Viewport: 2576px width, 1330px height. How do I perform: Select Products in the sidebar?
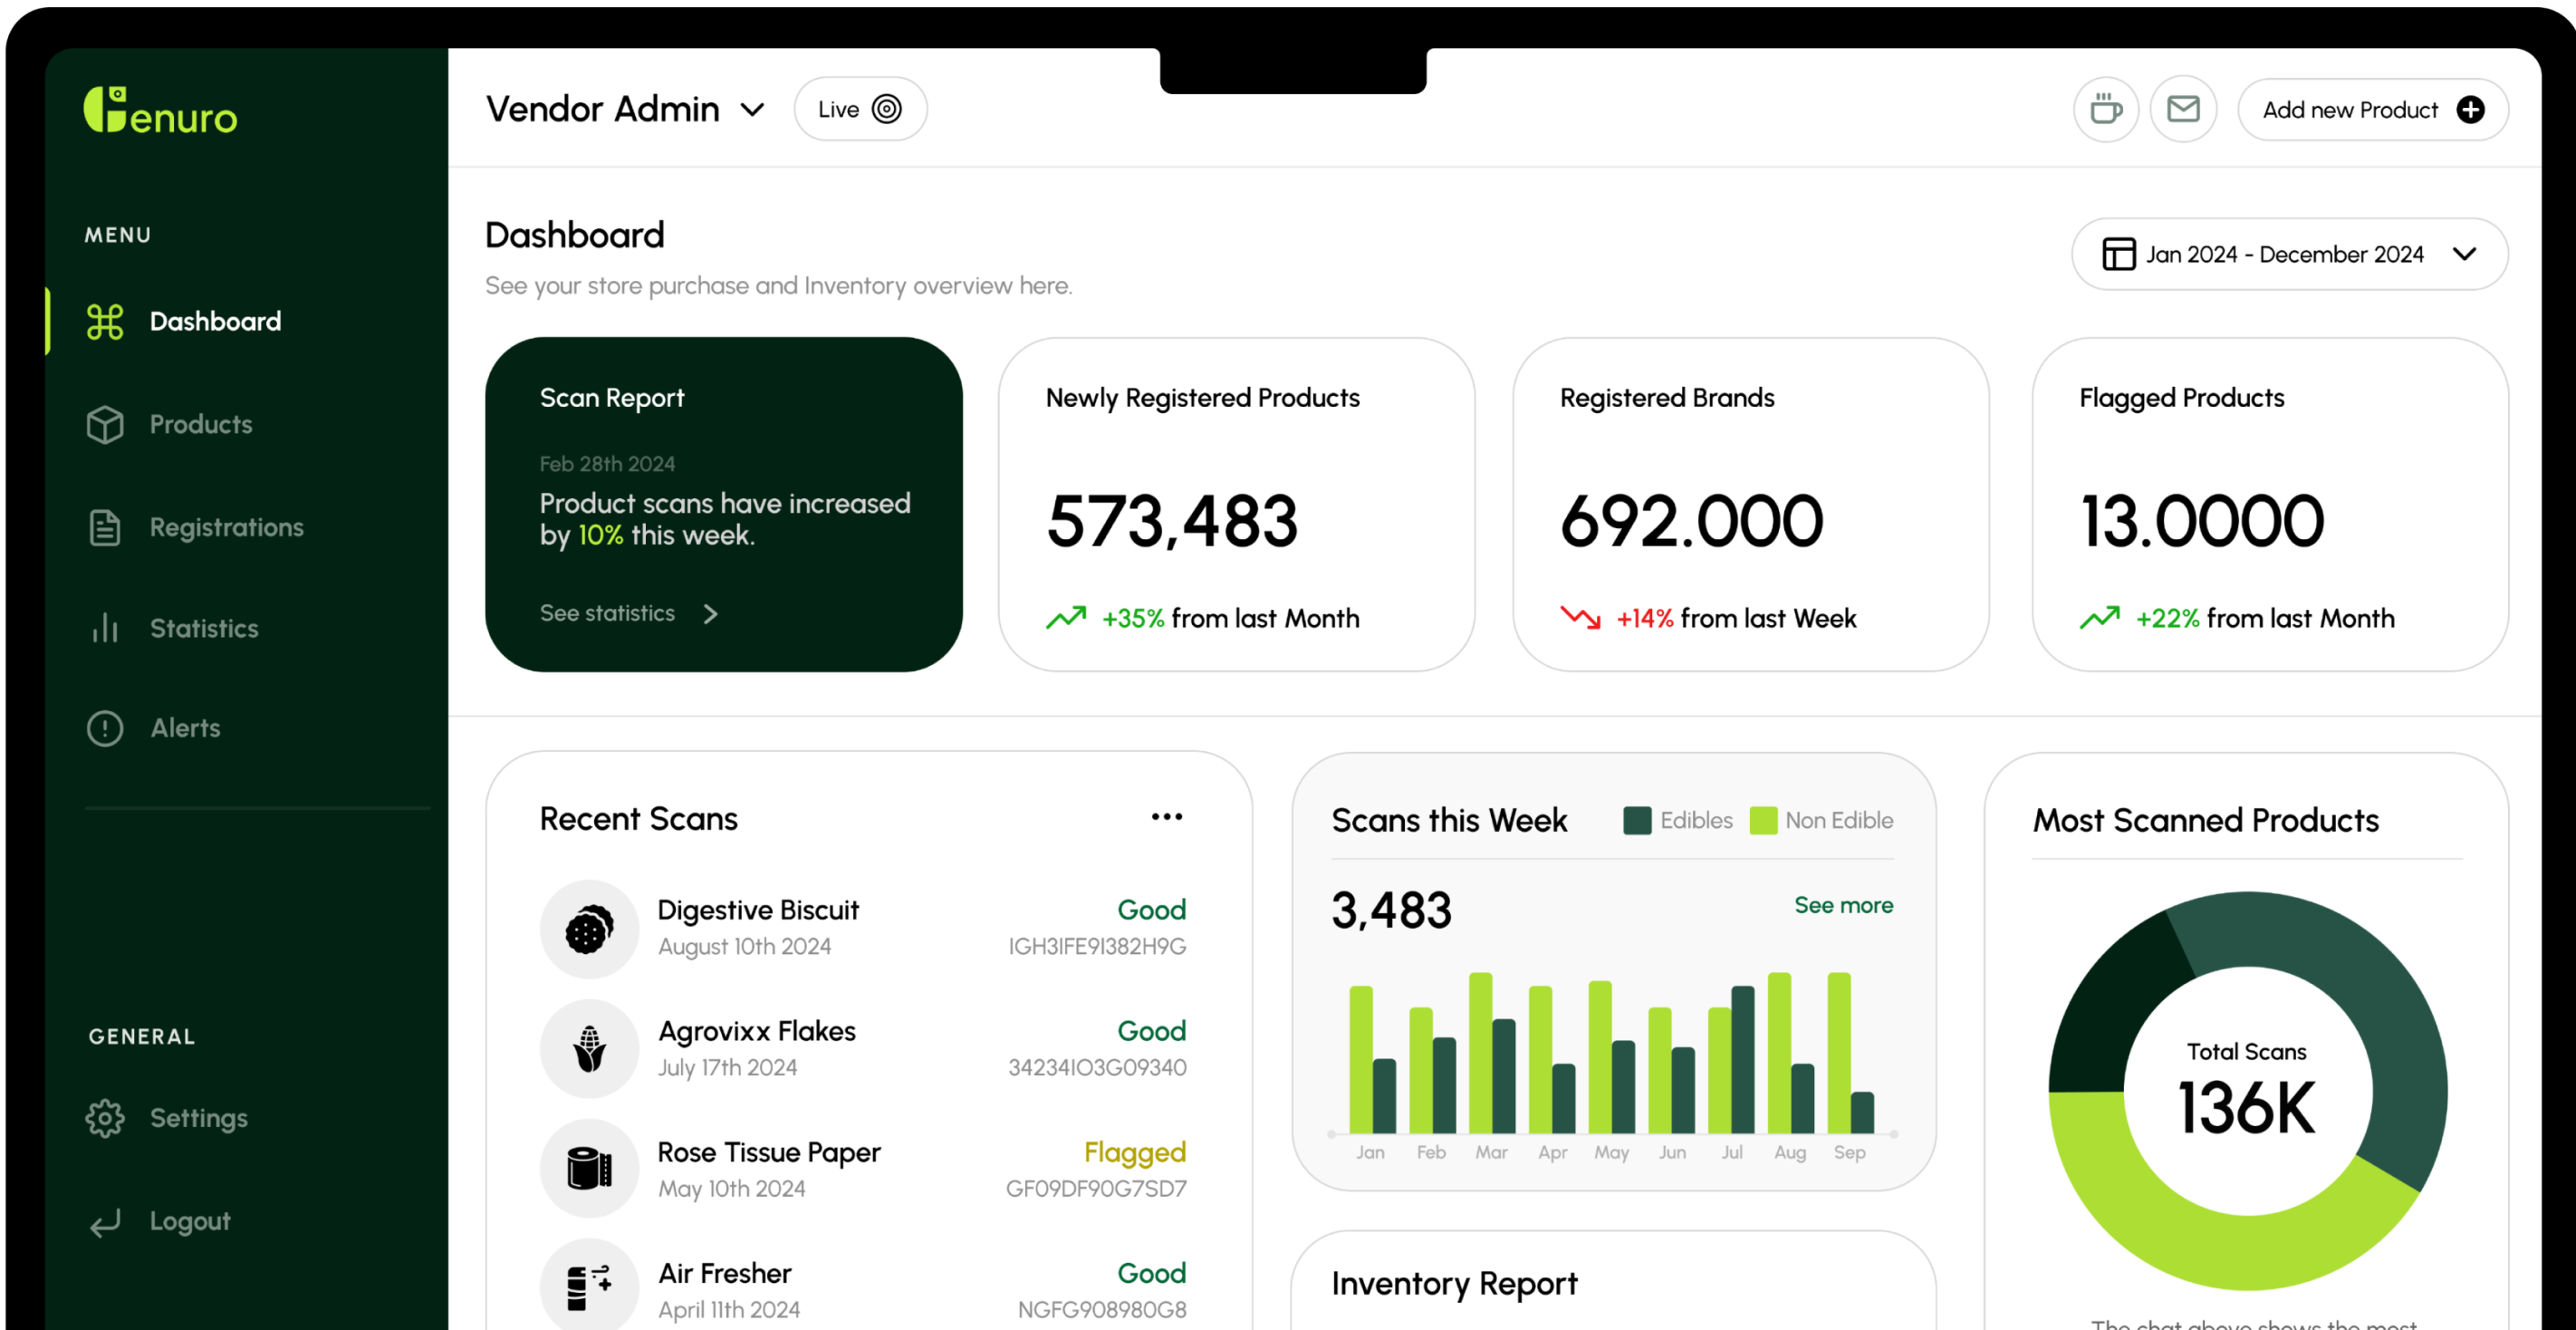tap(200, 424)
